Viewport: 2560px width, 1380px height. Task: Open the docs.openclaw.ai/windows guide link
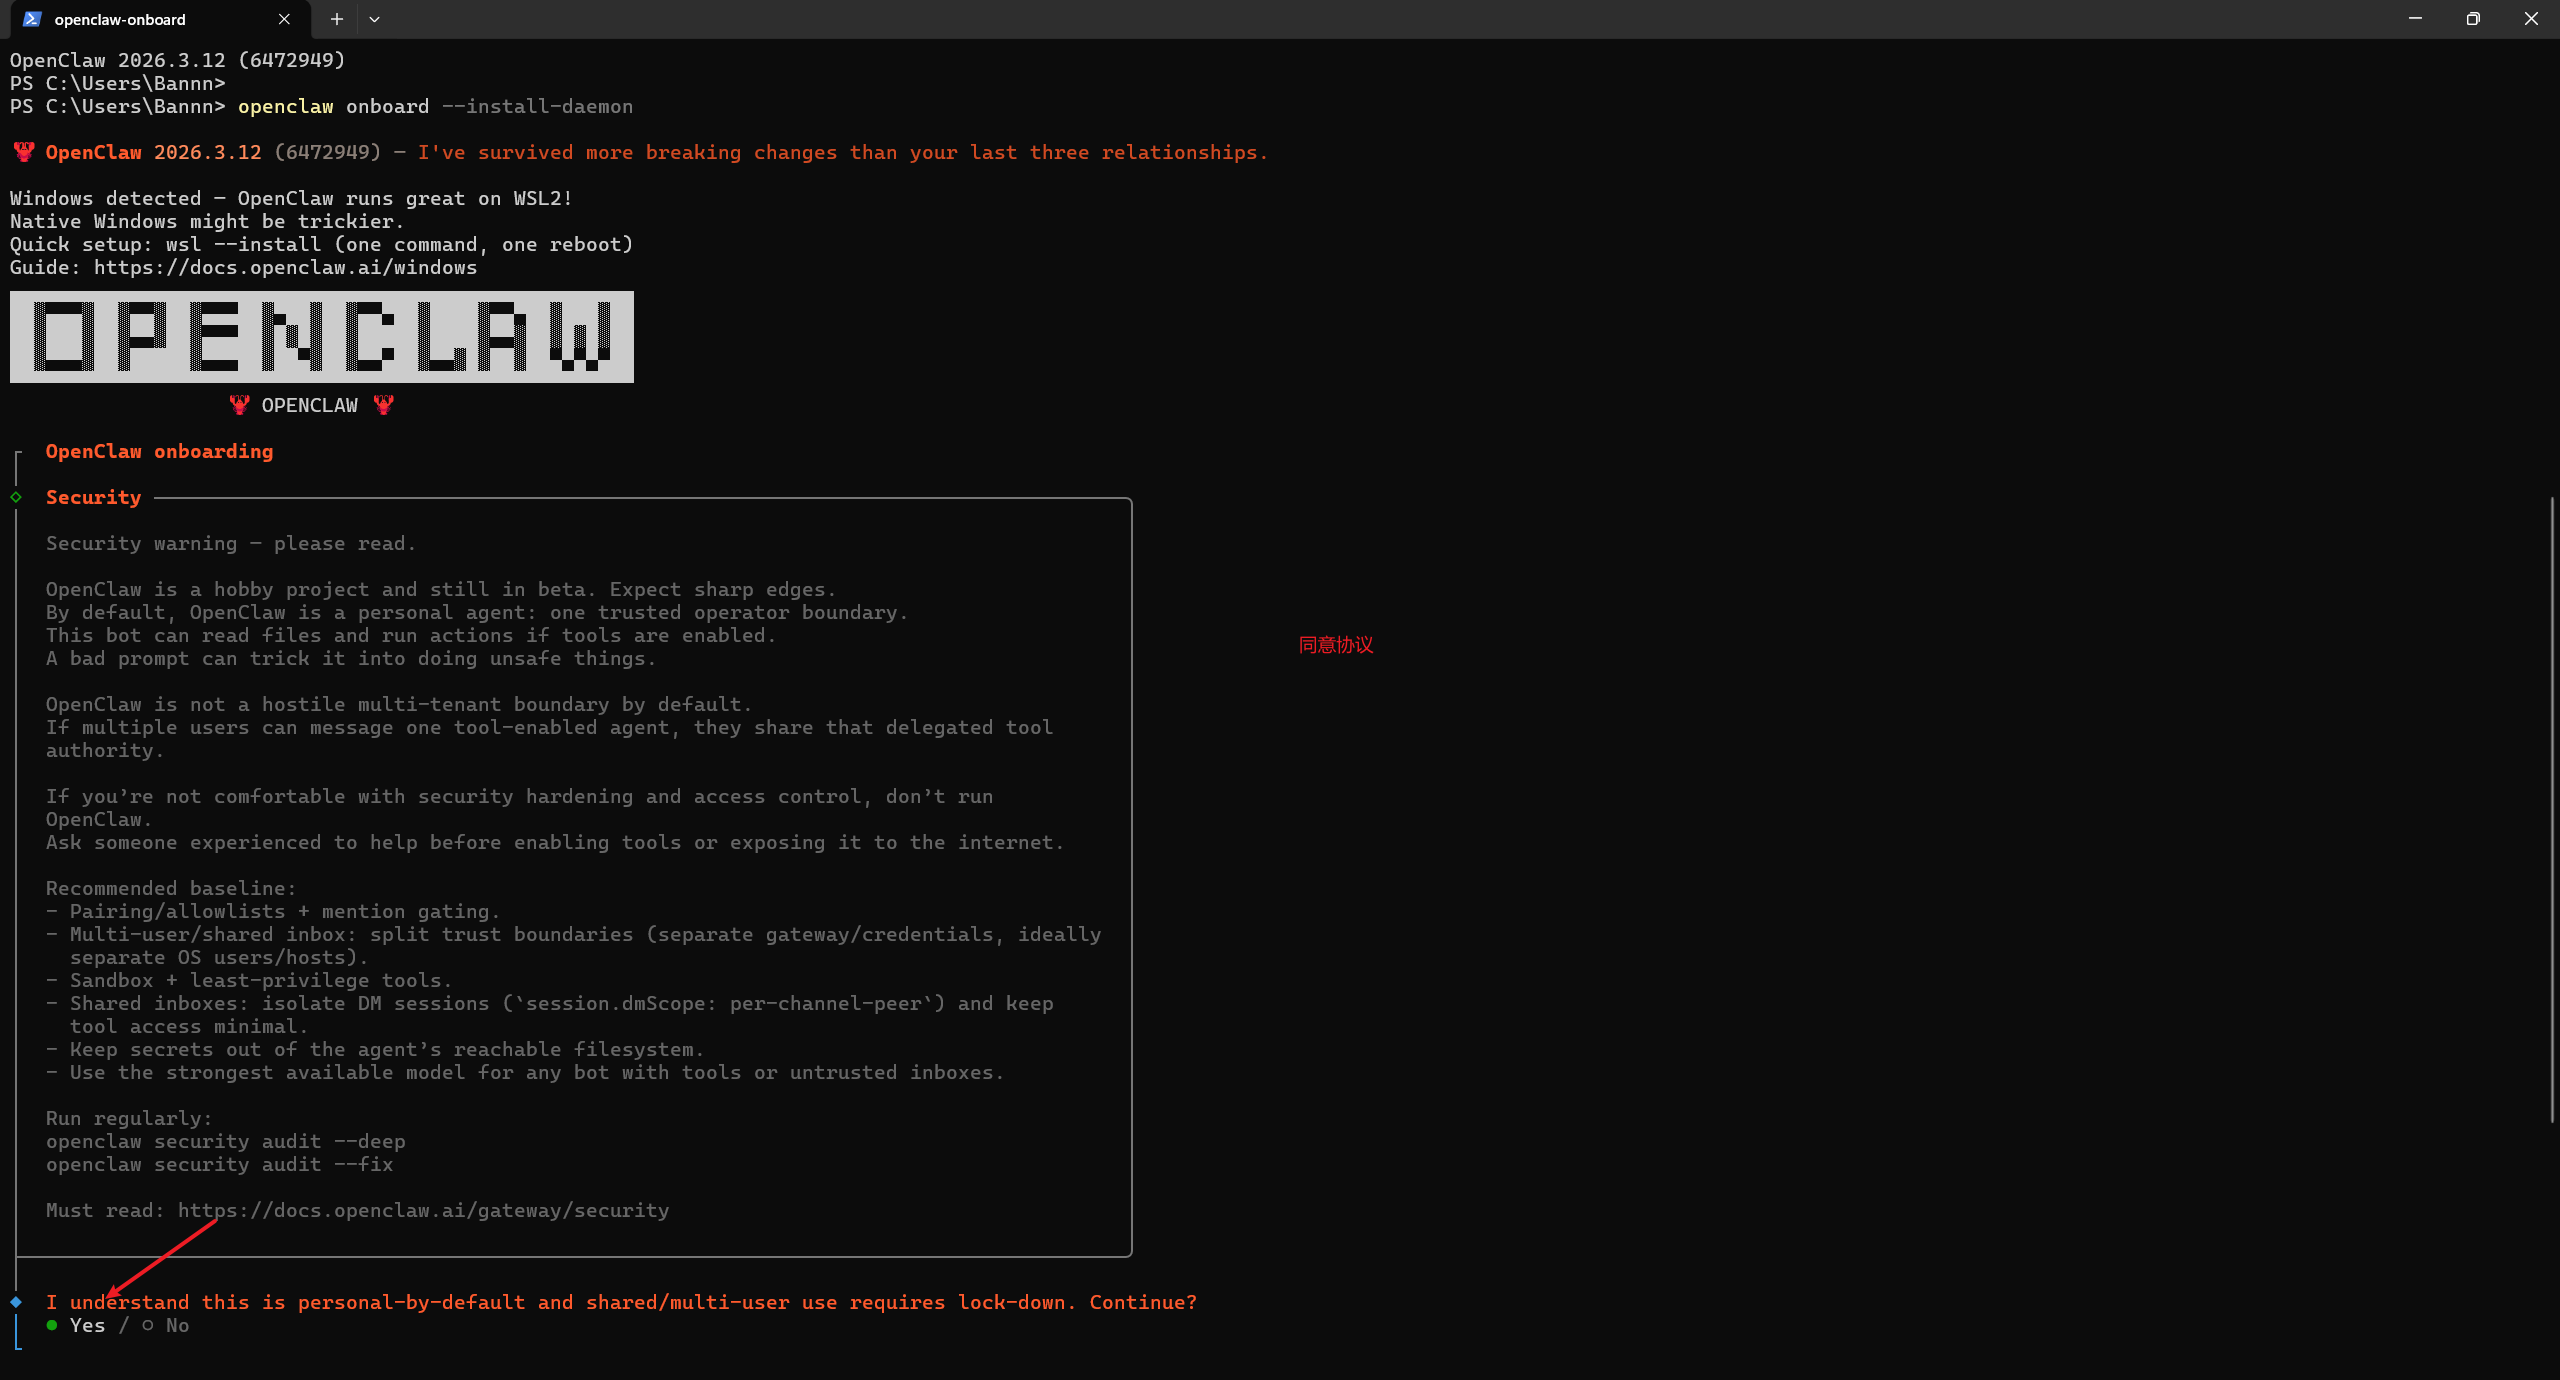coord(285,267)
